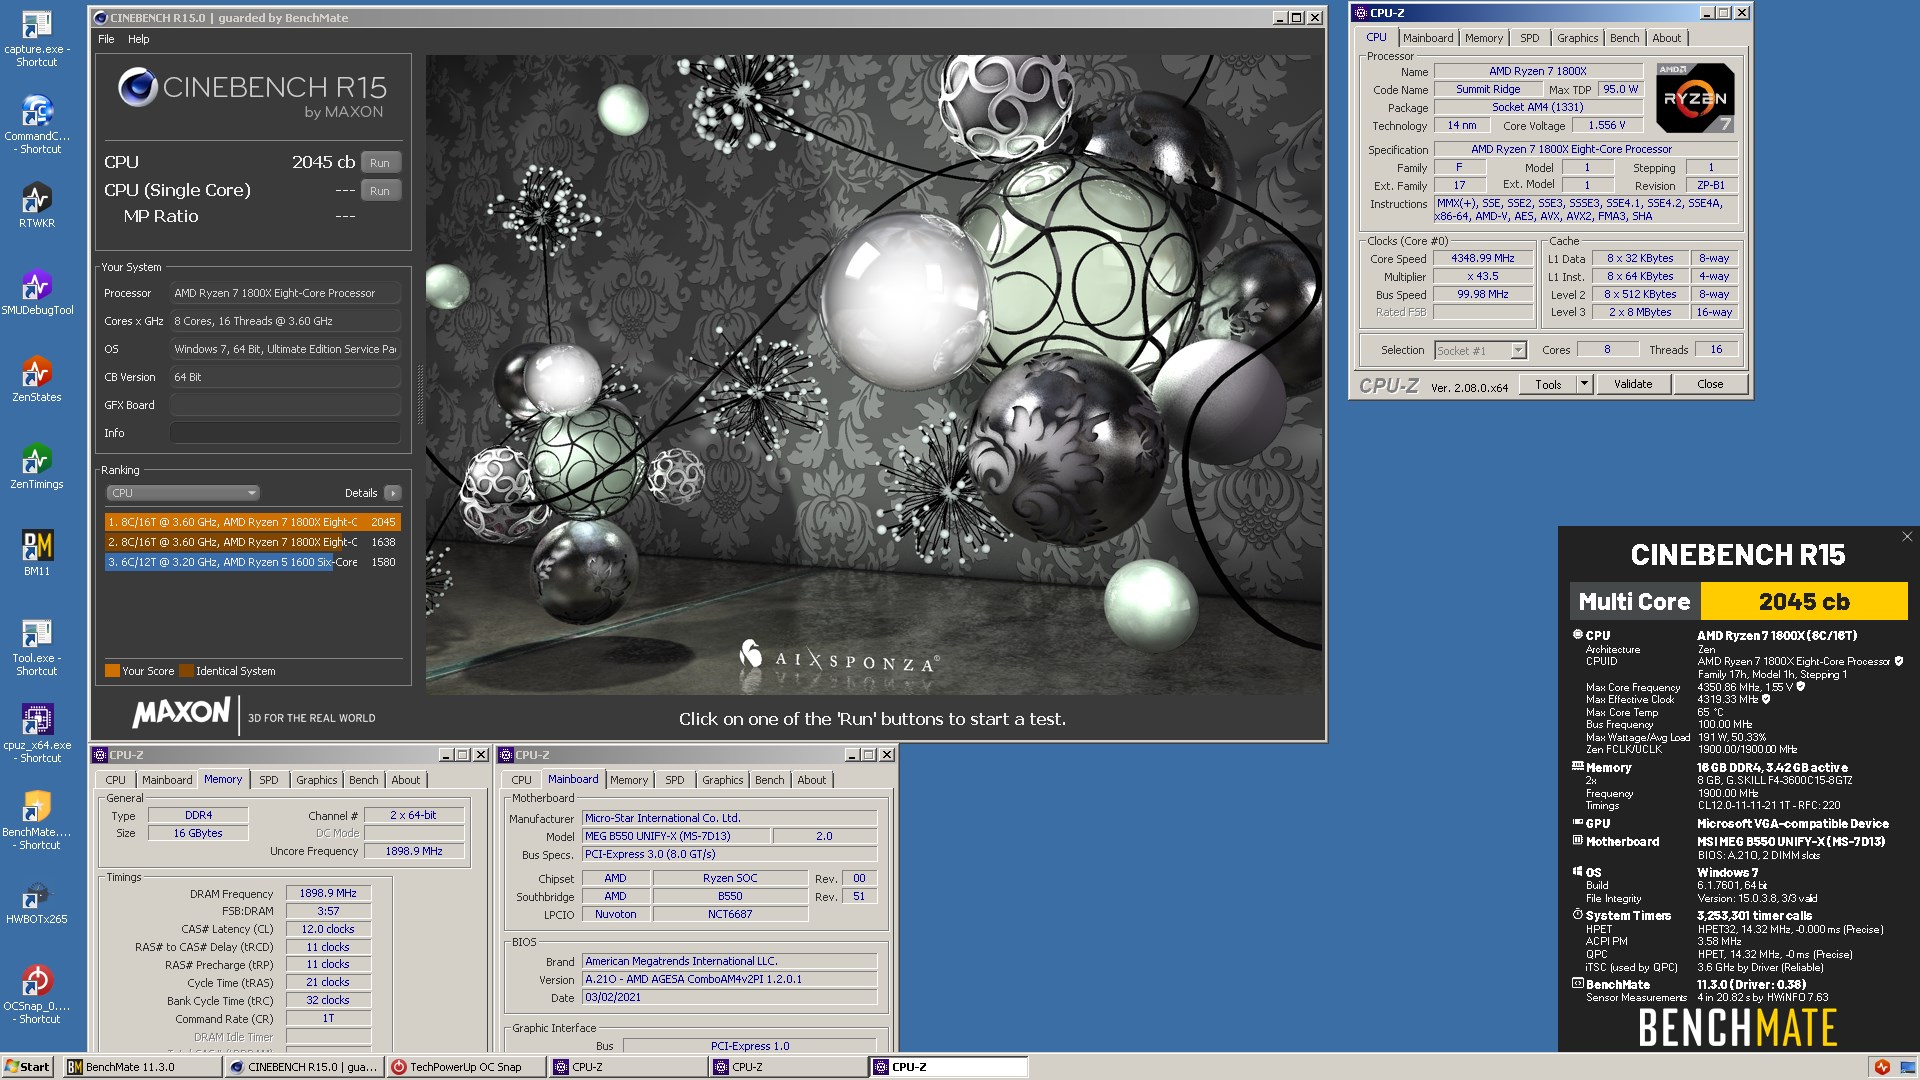Open the ranking CPU dropdown

[183, 493]
